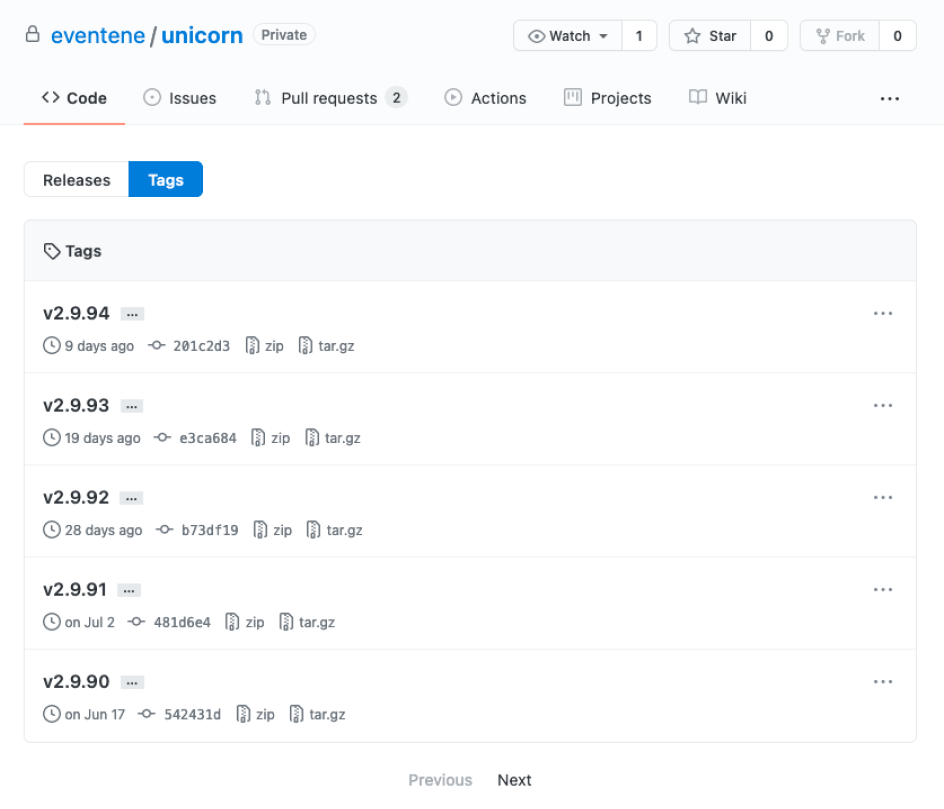Screen dimensions: 944x809
Task: Open the v2.9.91 row actions menu
Action: [883, 589]
